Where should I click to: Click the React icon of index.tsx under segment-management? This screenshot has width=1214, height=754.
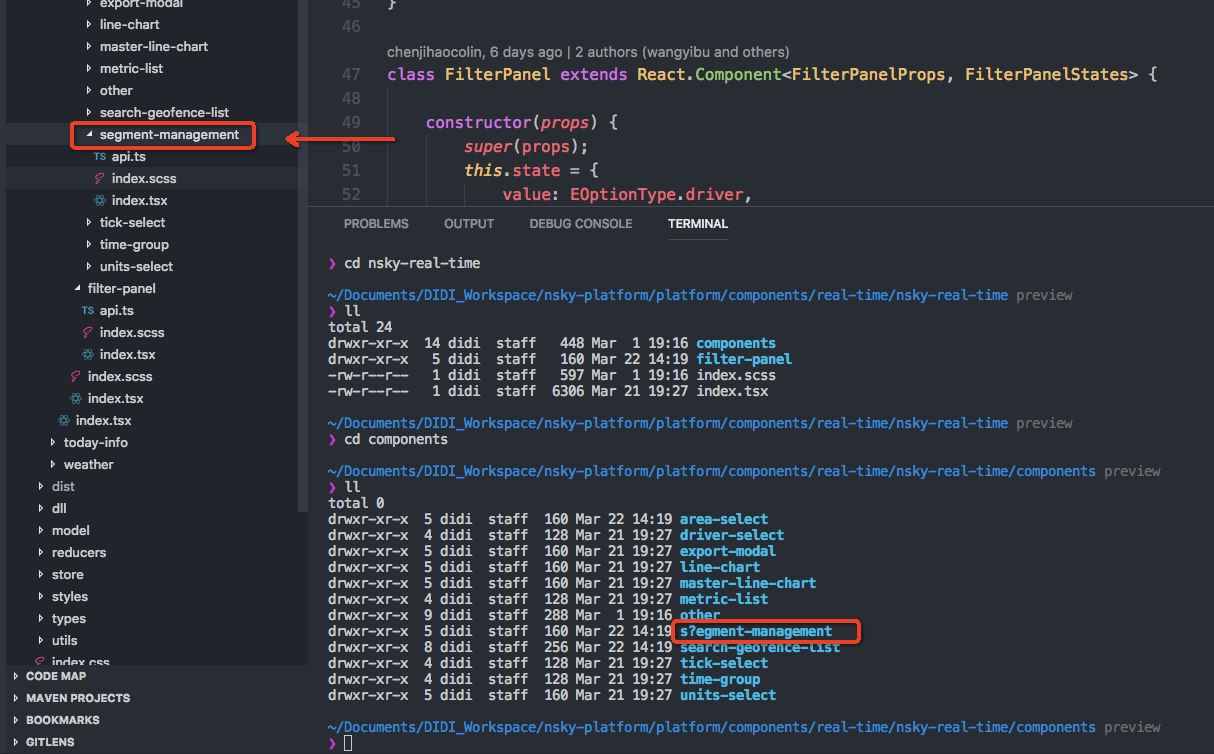tap(99, 201)
